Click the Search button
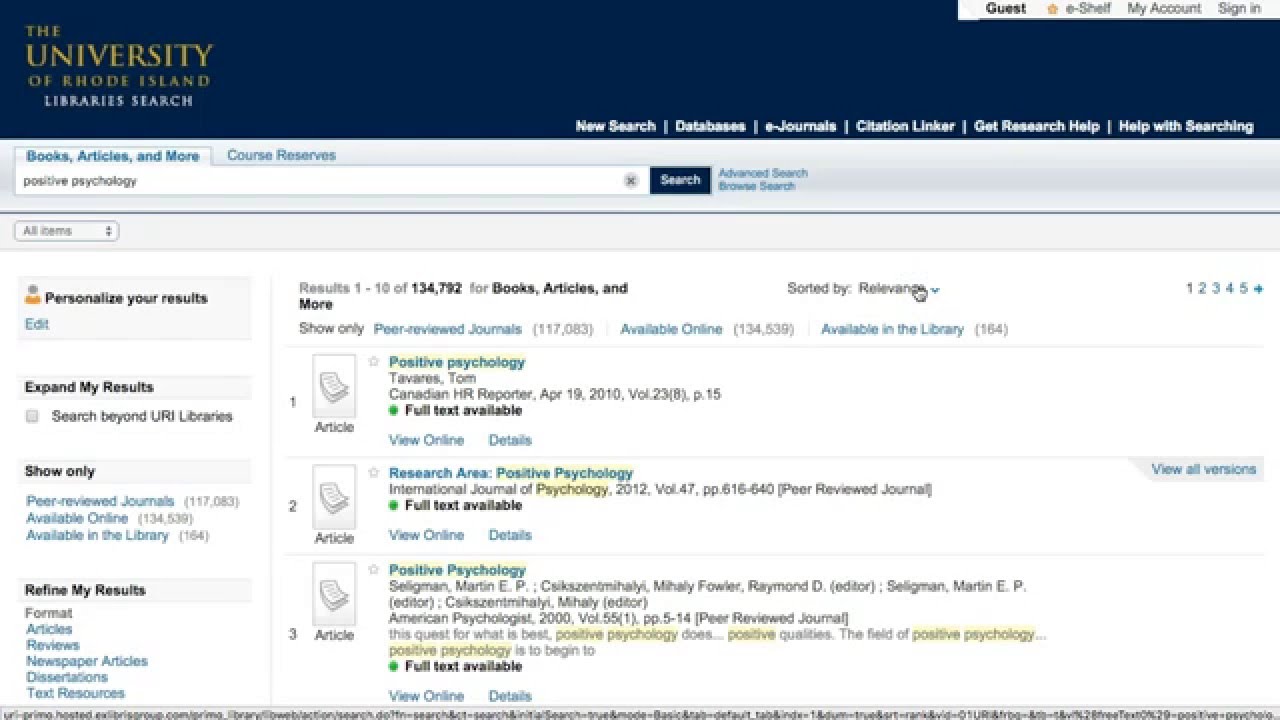The width and height of the screenshot is (1280, 720). click(680, 180)
